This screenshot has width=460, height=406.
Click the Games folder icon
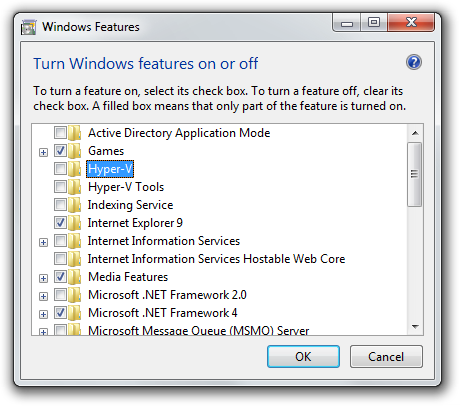pos(75,151)
